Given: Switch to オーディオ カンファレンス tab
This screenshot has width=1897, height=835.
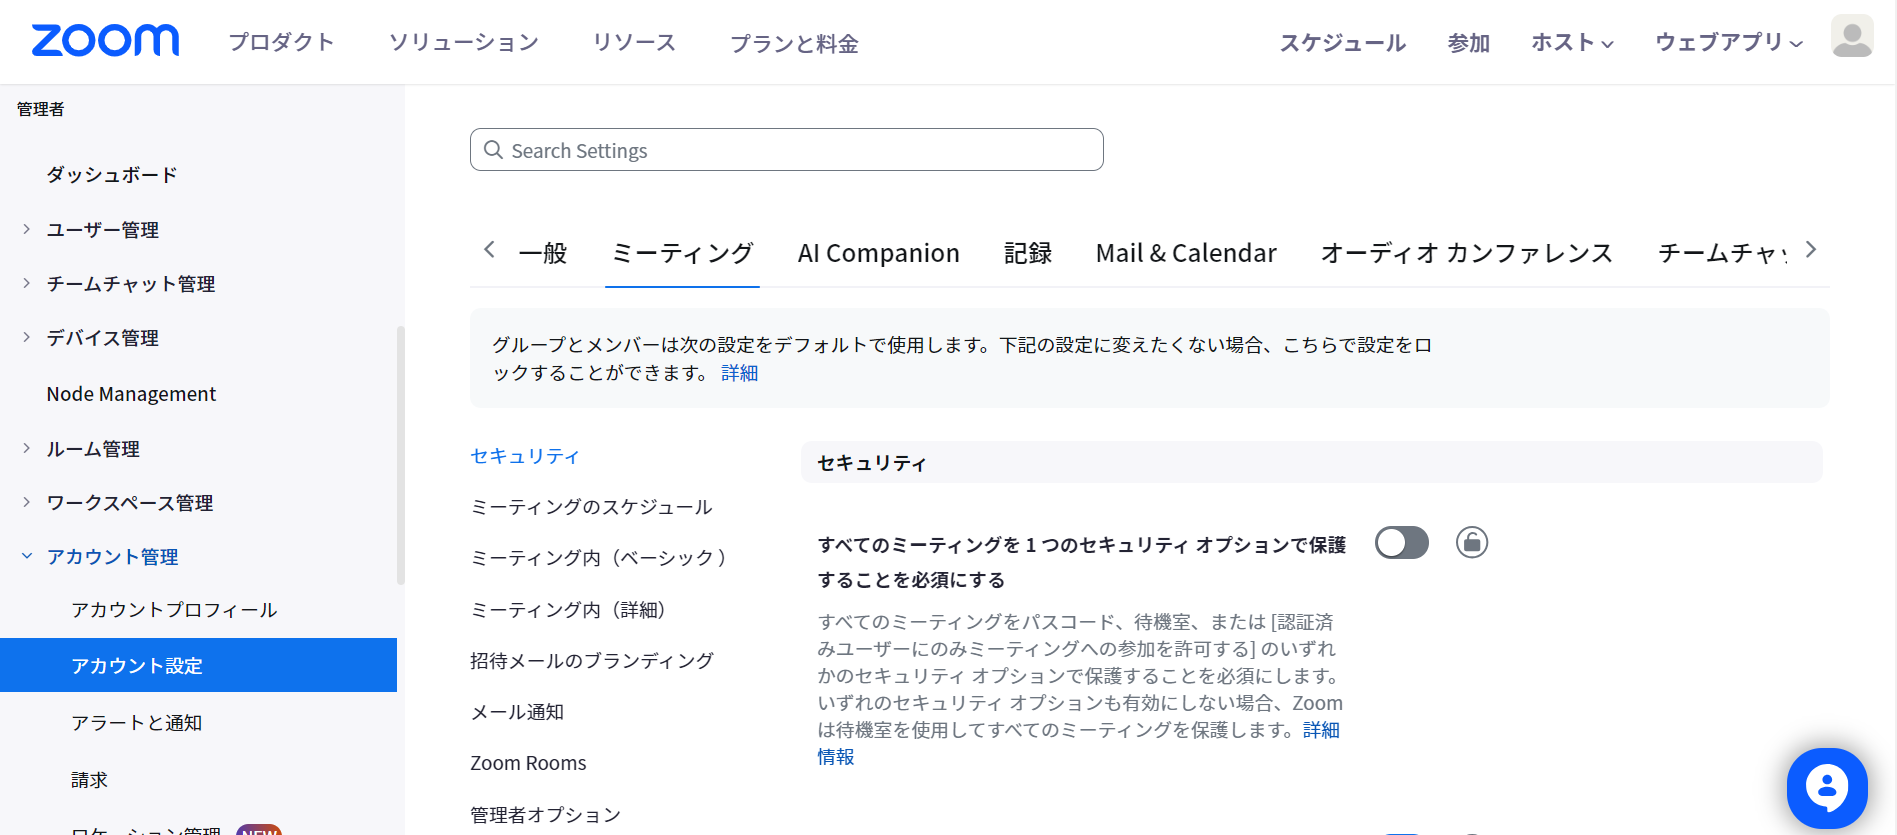Looking at the screenshot, I should 1467,253.
